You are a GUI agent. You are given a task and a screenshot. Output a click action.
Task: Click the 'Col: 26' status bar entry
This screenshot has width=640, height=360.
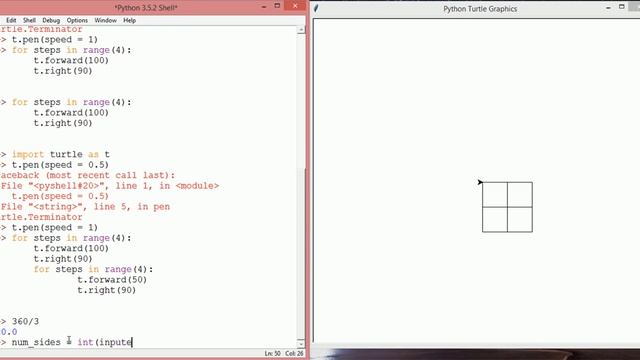point(294,353)
